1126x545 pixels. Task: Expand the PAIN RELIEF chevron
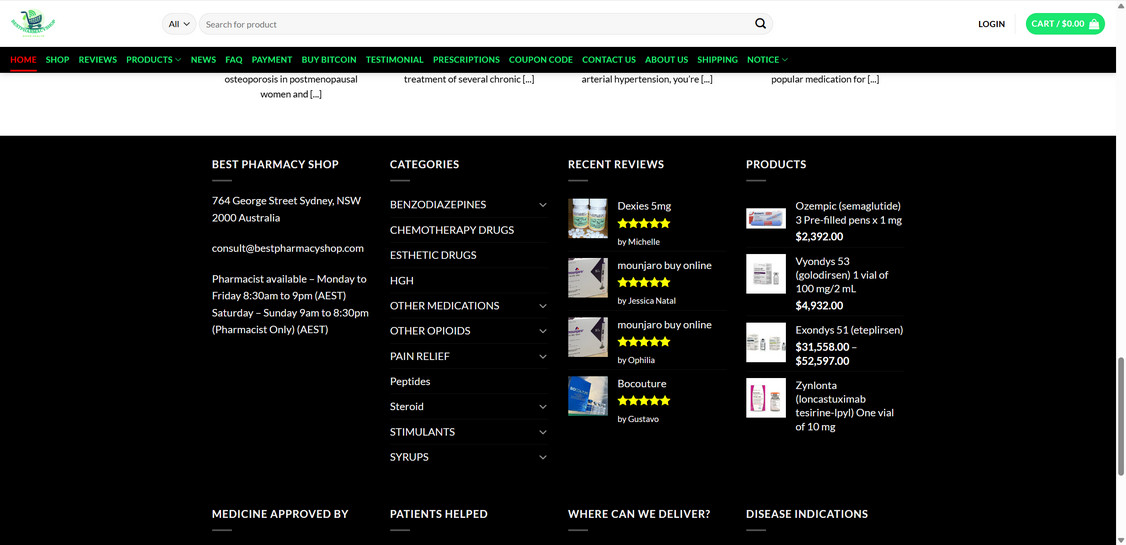click(543, 355)
